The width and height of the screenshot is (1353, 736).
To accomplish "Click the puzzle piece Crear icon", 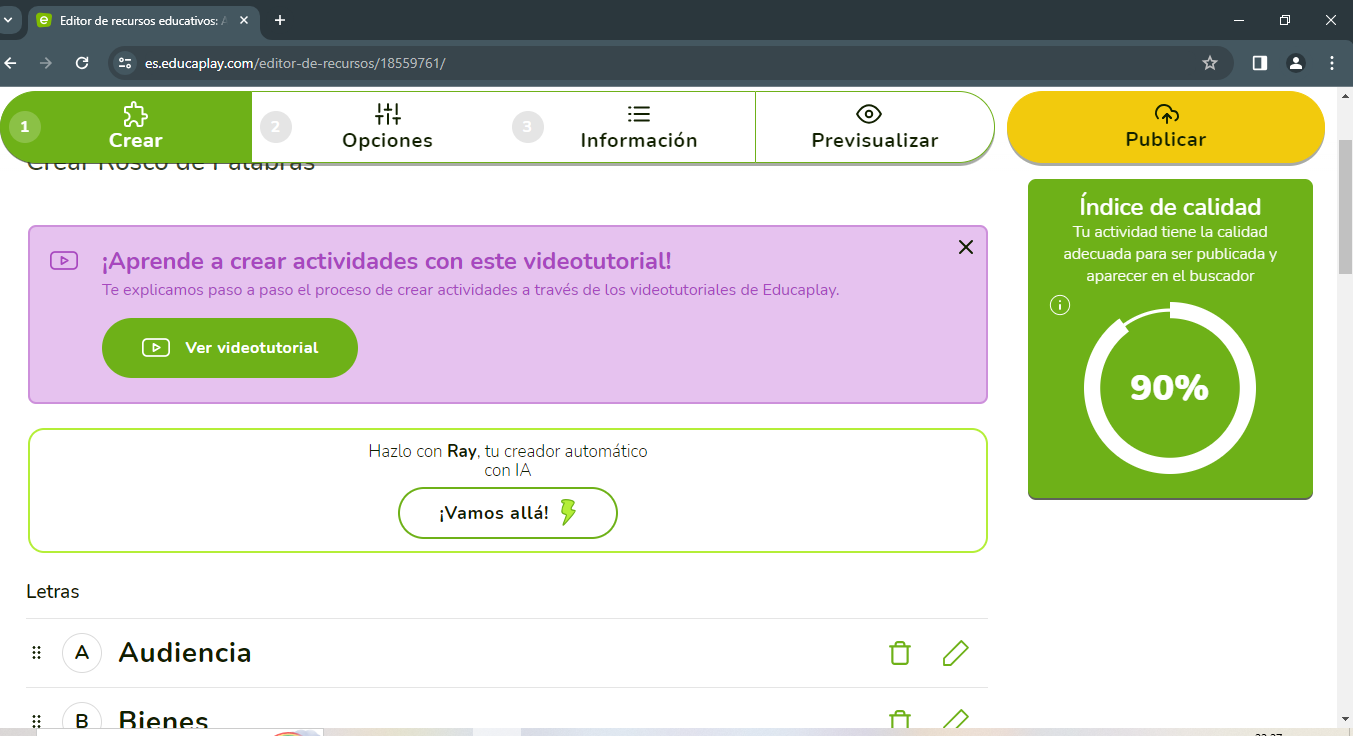I will tap(135, 114).
